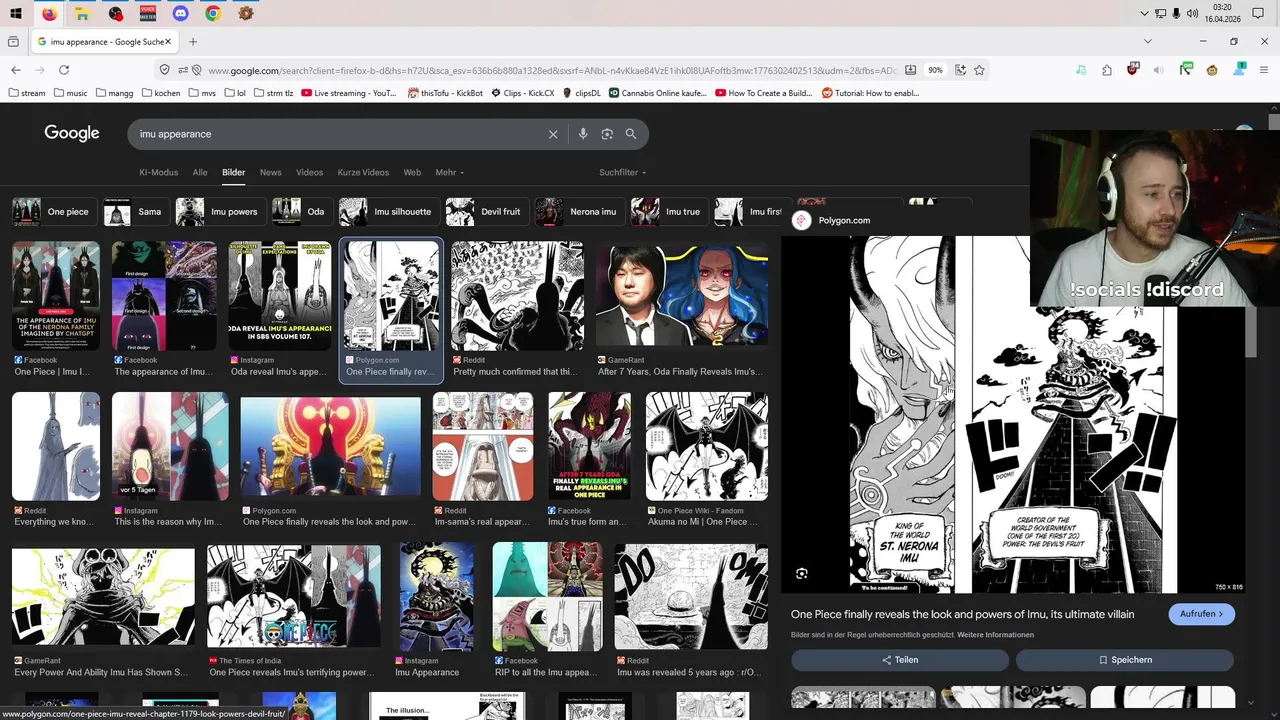
Task: Open music bookmarks folder
Action: click(69, 93)
